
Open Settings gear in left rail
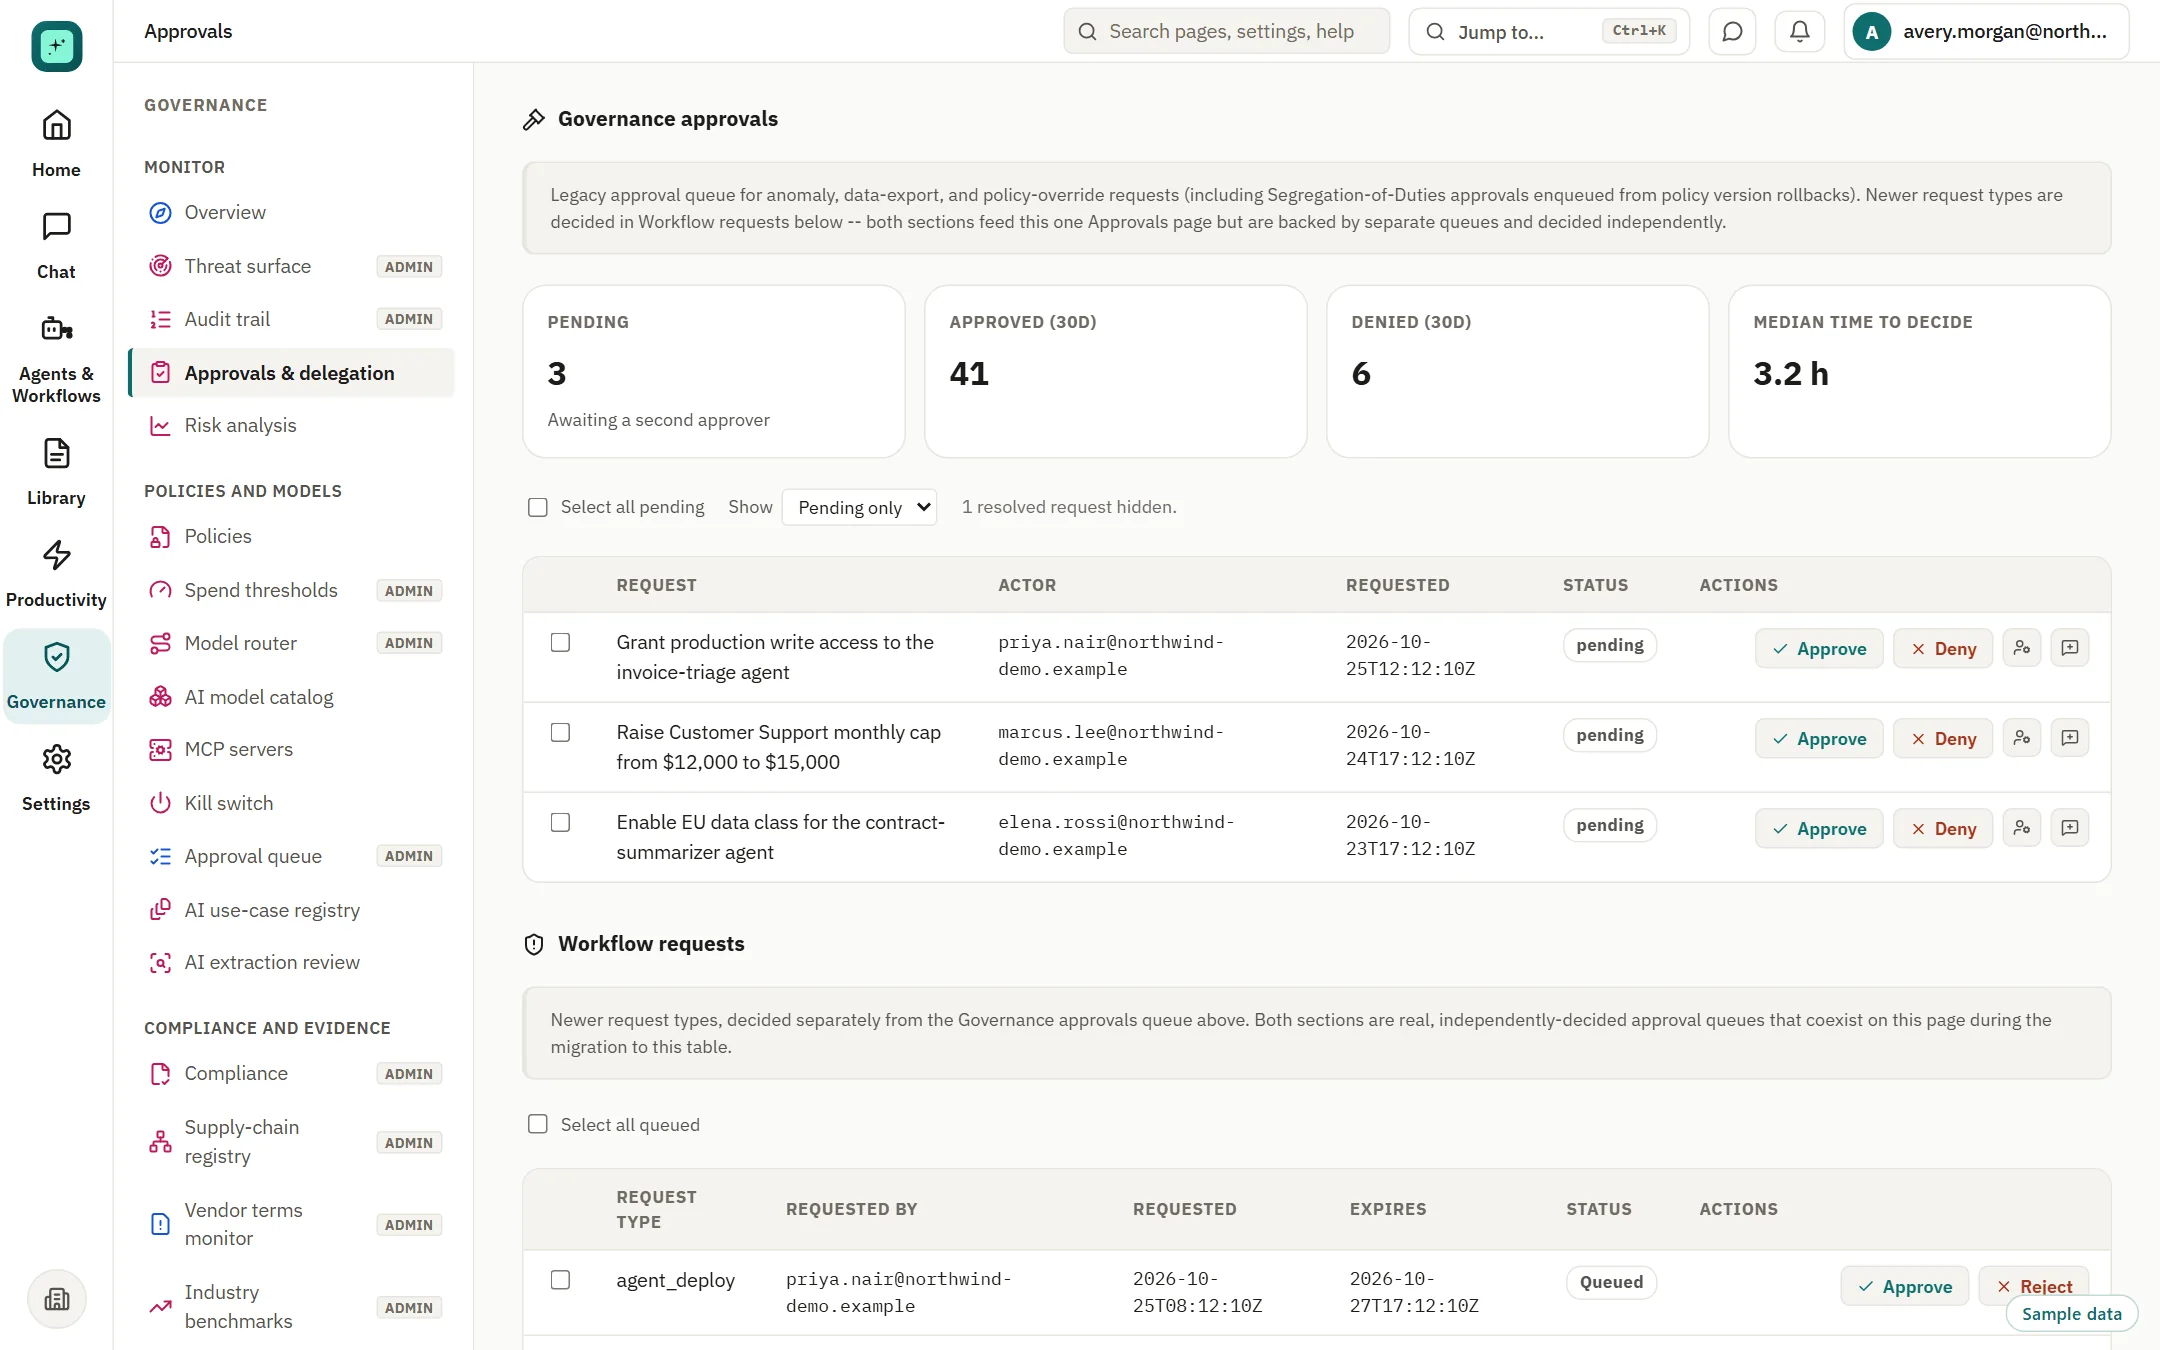tap(56, 778)
